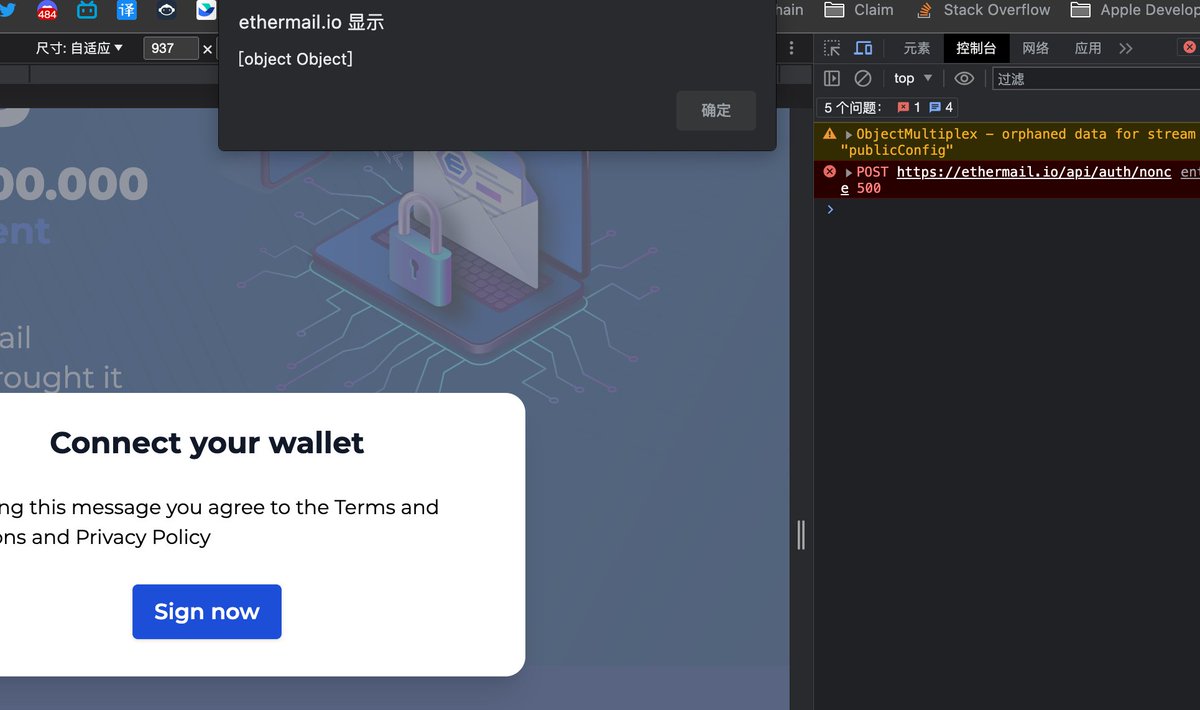Expand the ObjectMultiplex warning message
The image size is (1200, 710).
849,134
